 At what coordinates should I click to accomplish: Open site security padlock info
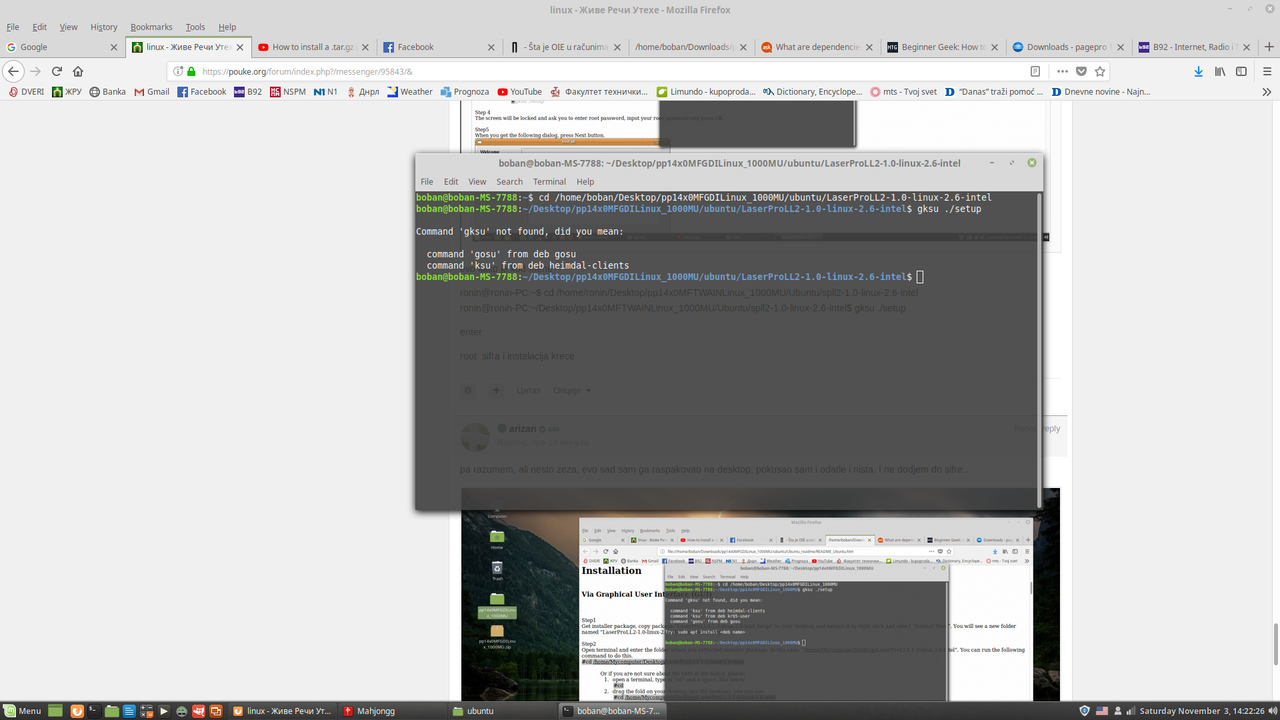(191, 71)
